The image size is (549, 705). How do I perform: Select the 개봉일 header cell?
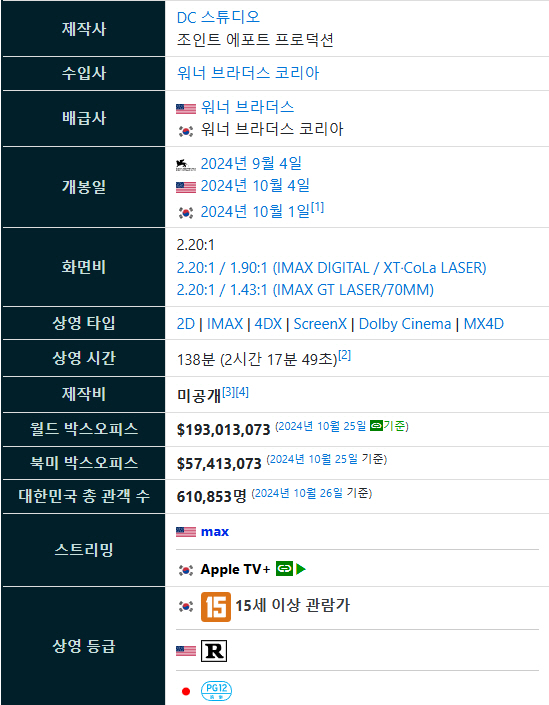(x=84, y=187)
